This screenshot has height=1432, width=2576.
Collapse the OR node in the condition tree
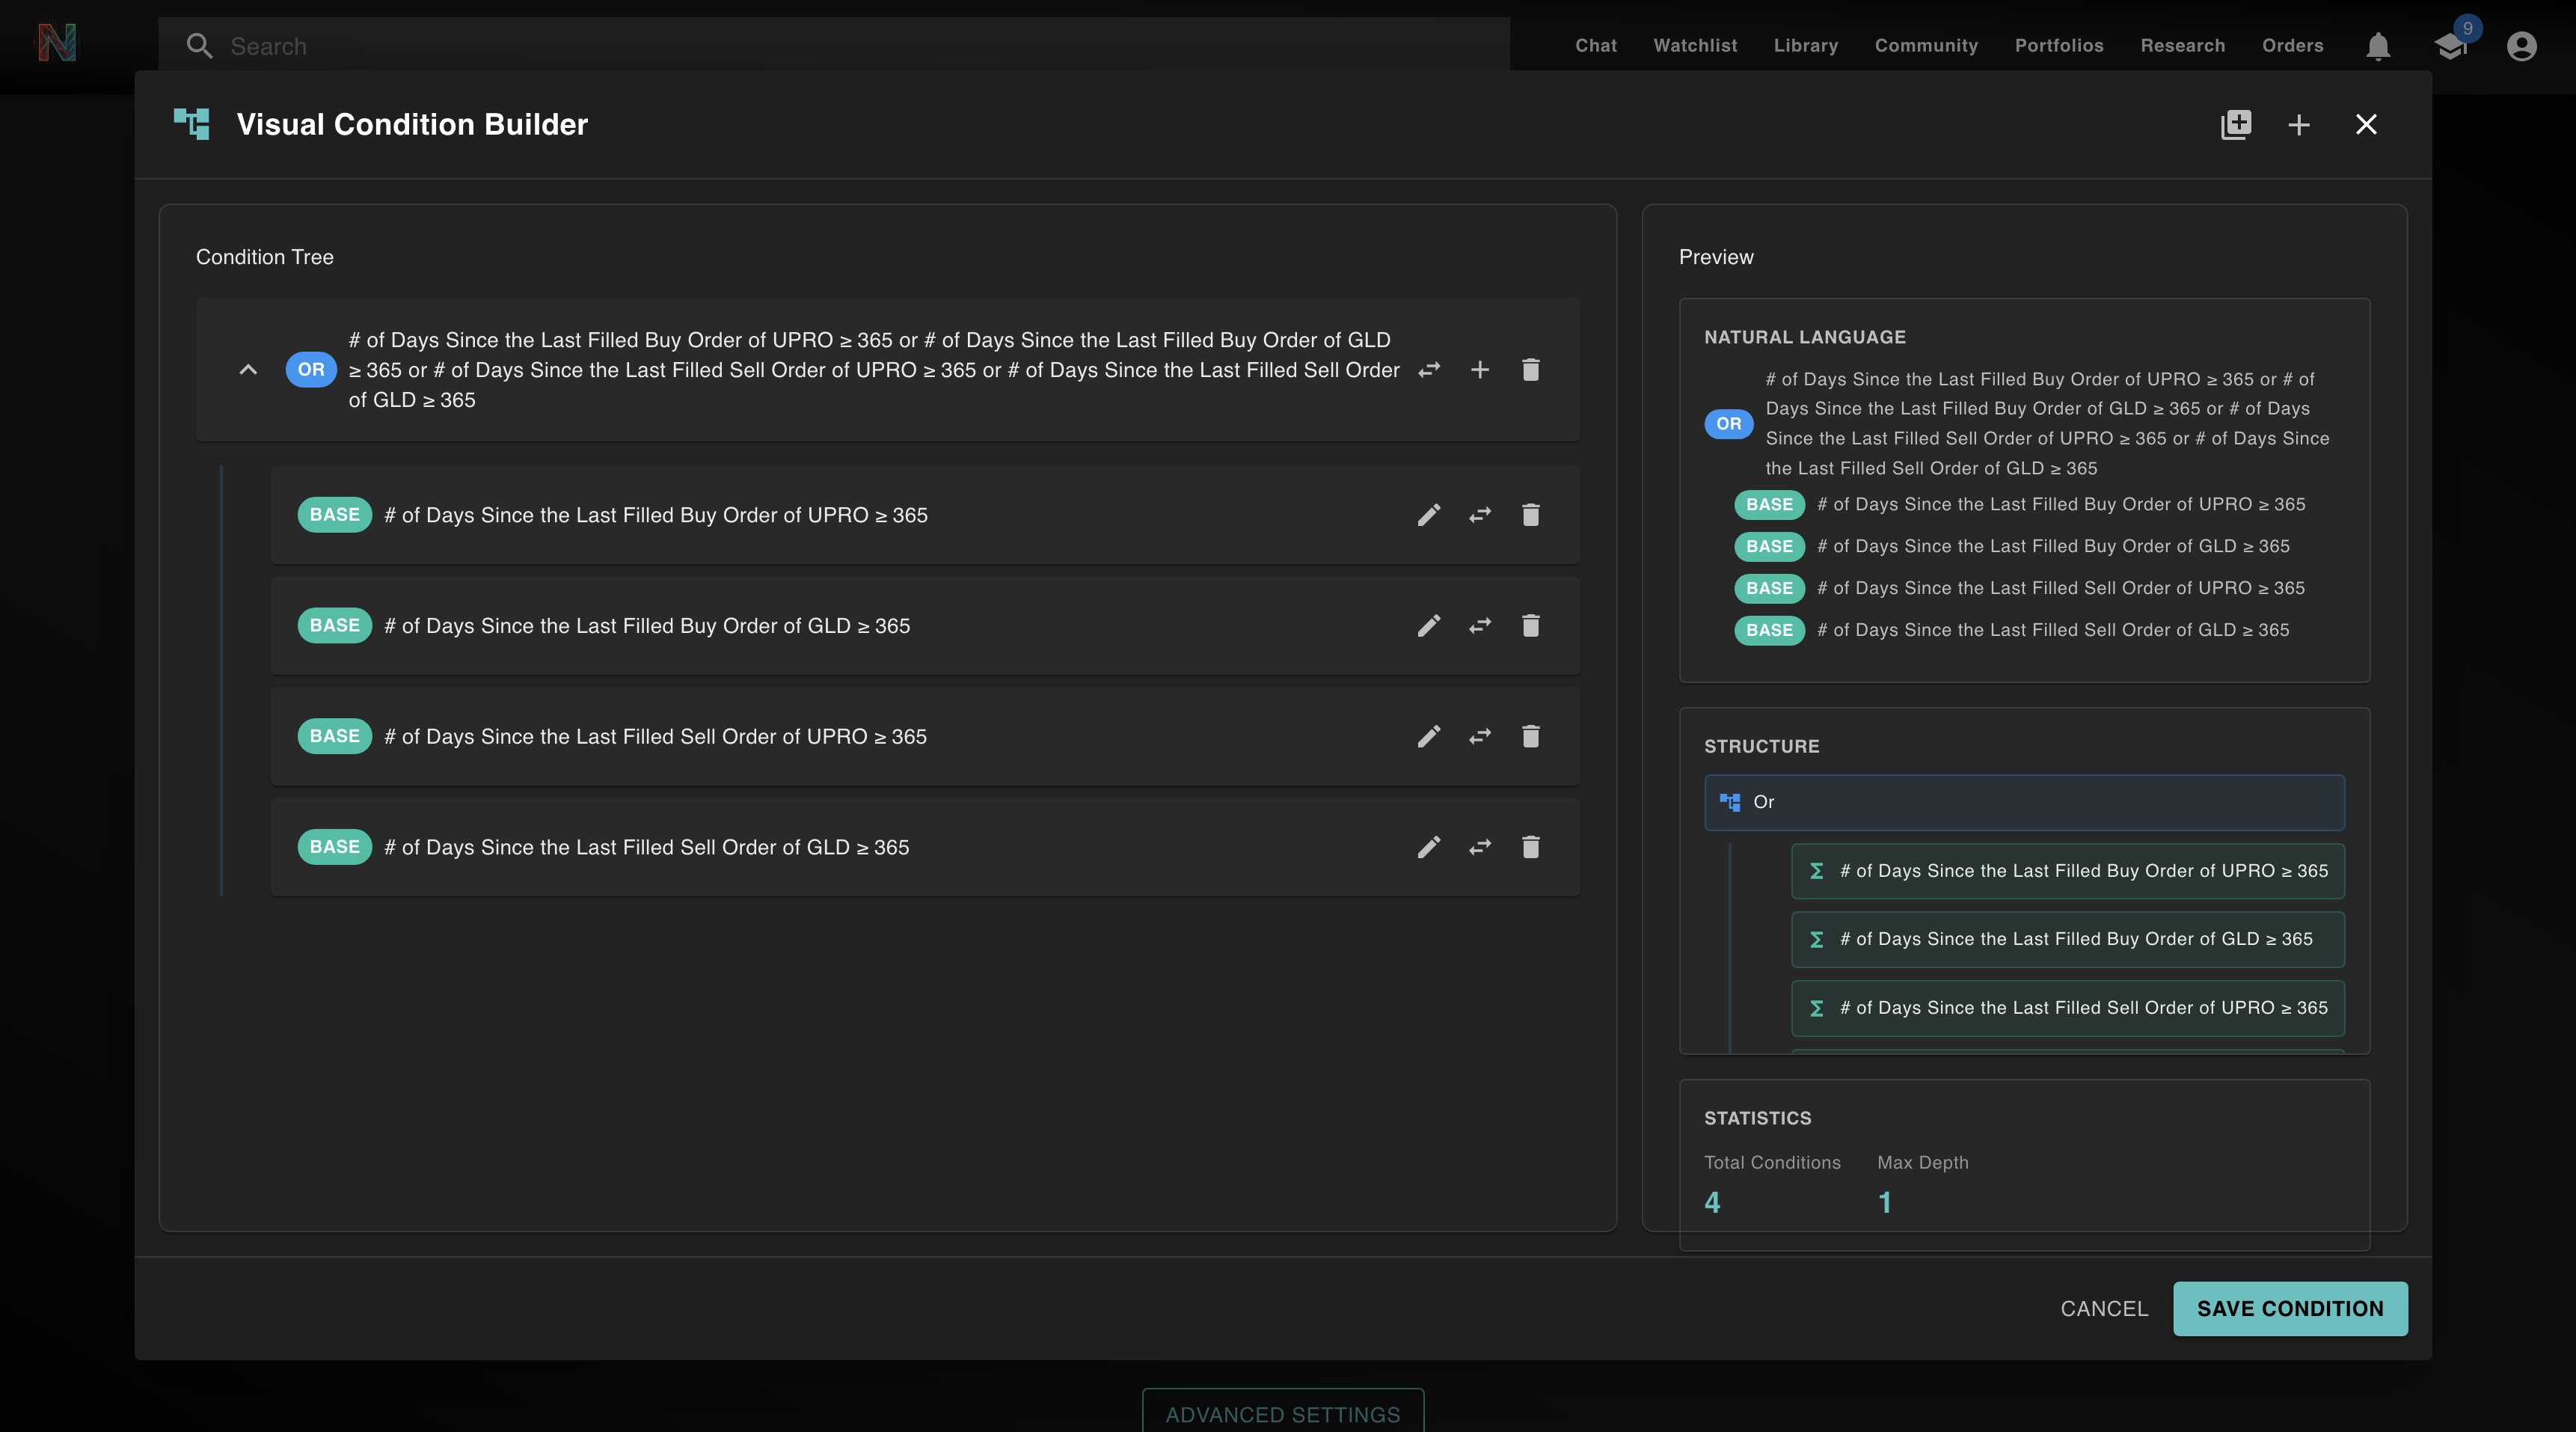(x=247, y=369)
